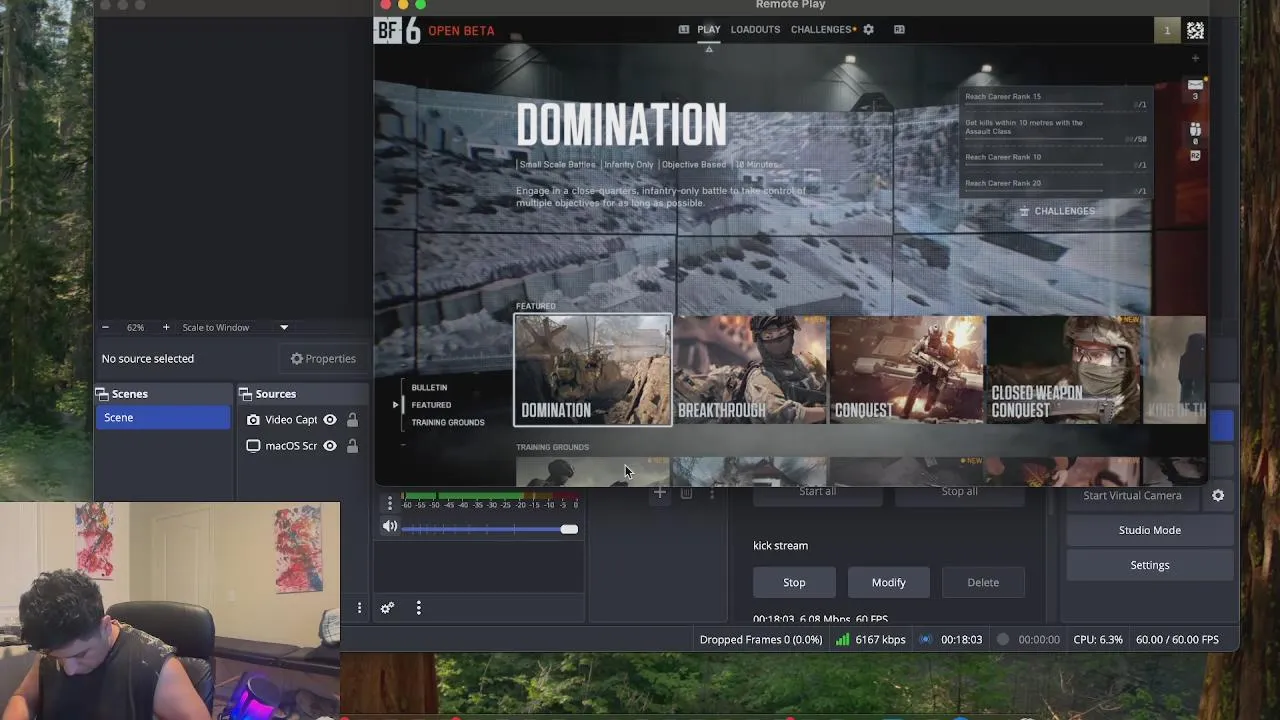Screen dimensions: 1280x720
Task: Click the Dropped Frames status text
Action: (x=761, y=640)
